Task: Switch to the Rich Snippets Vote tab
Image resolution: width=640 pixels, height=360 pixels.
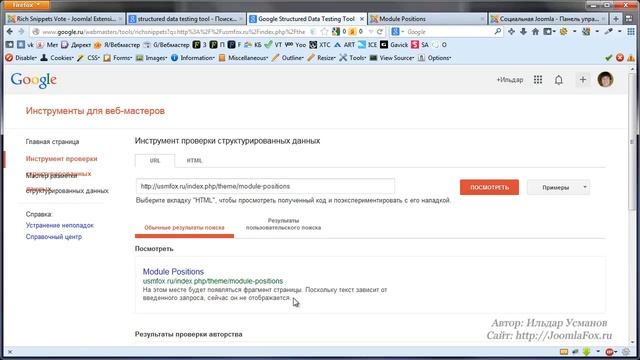Action: click(65, 19)
